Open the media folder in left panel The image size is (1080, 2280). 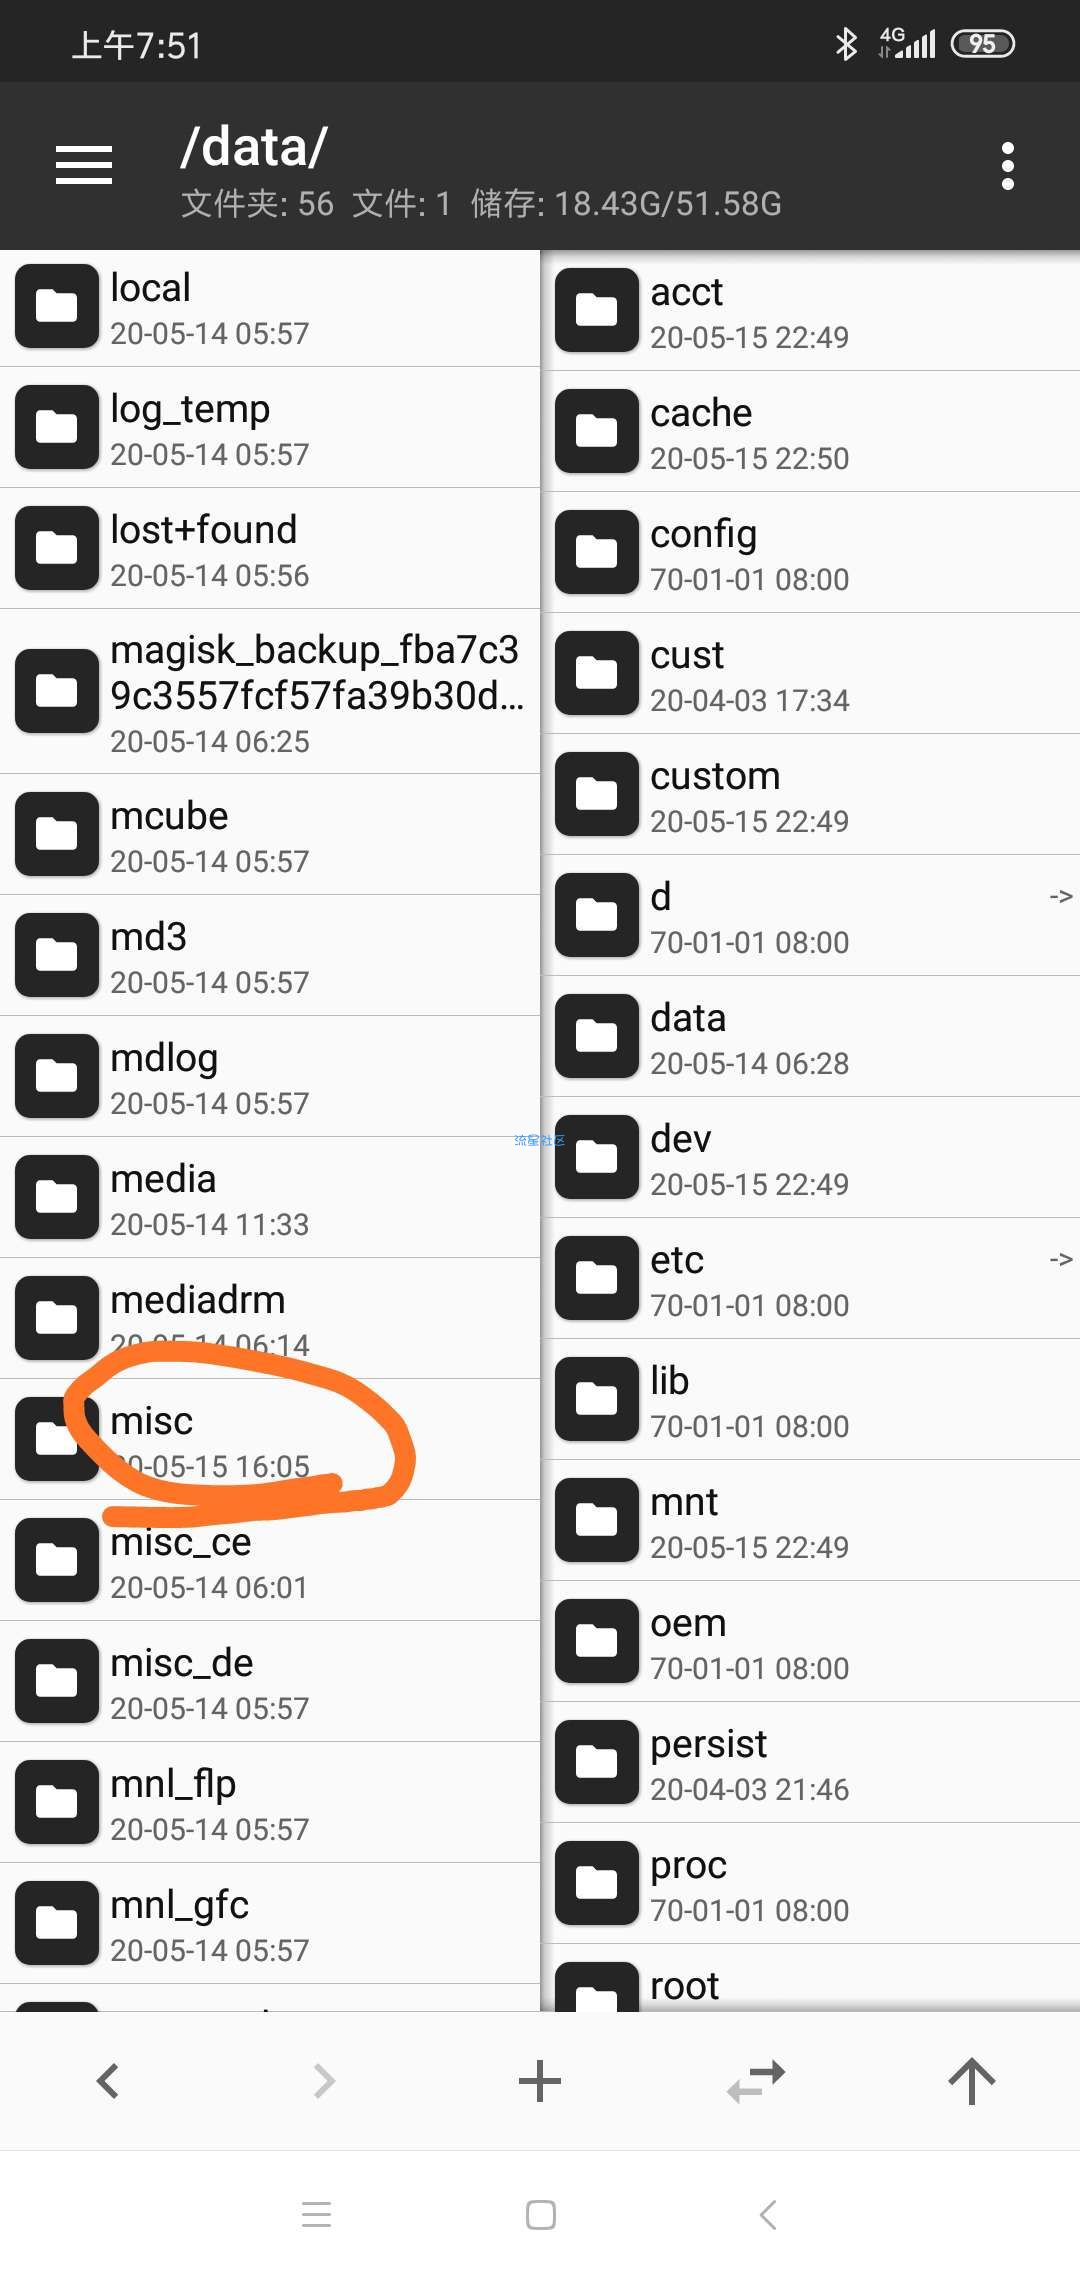(270, 1198)
